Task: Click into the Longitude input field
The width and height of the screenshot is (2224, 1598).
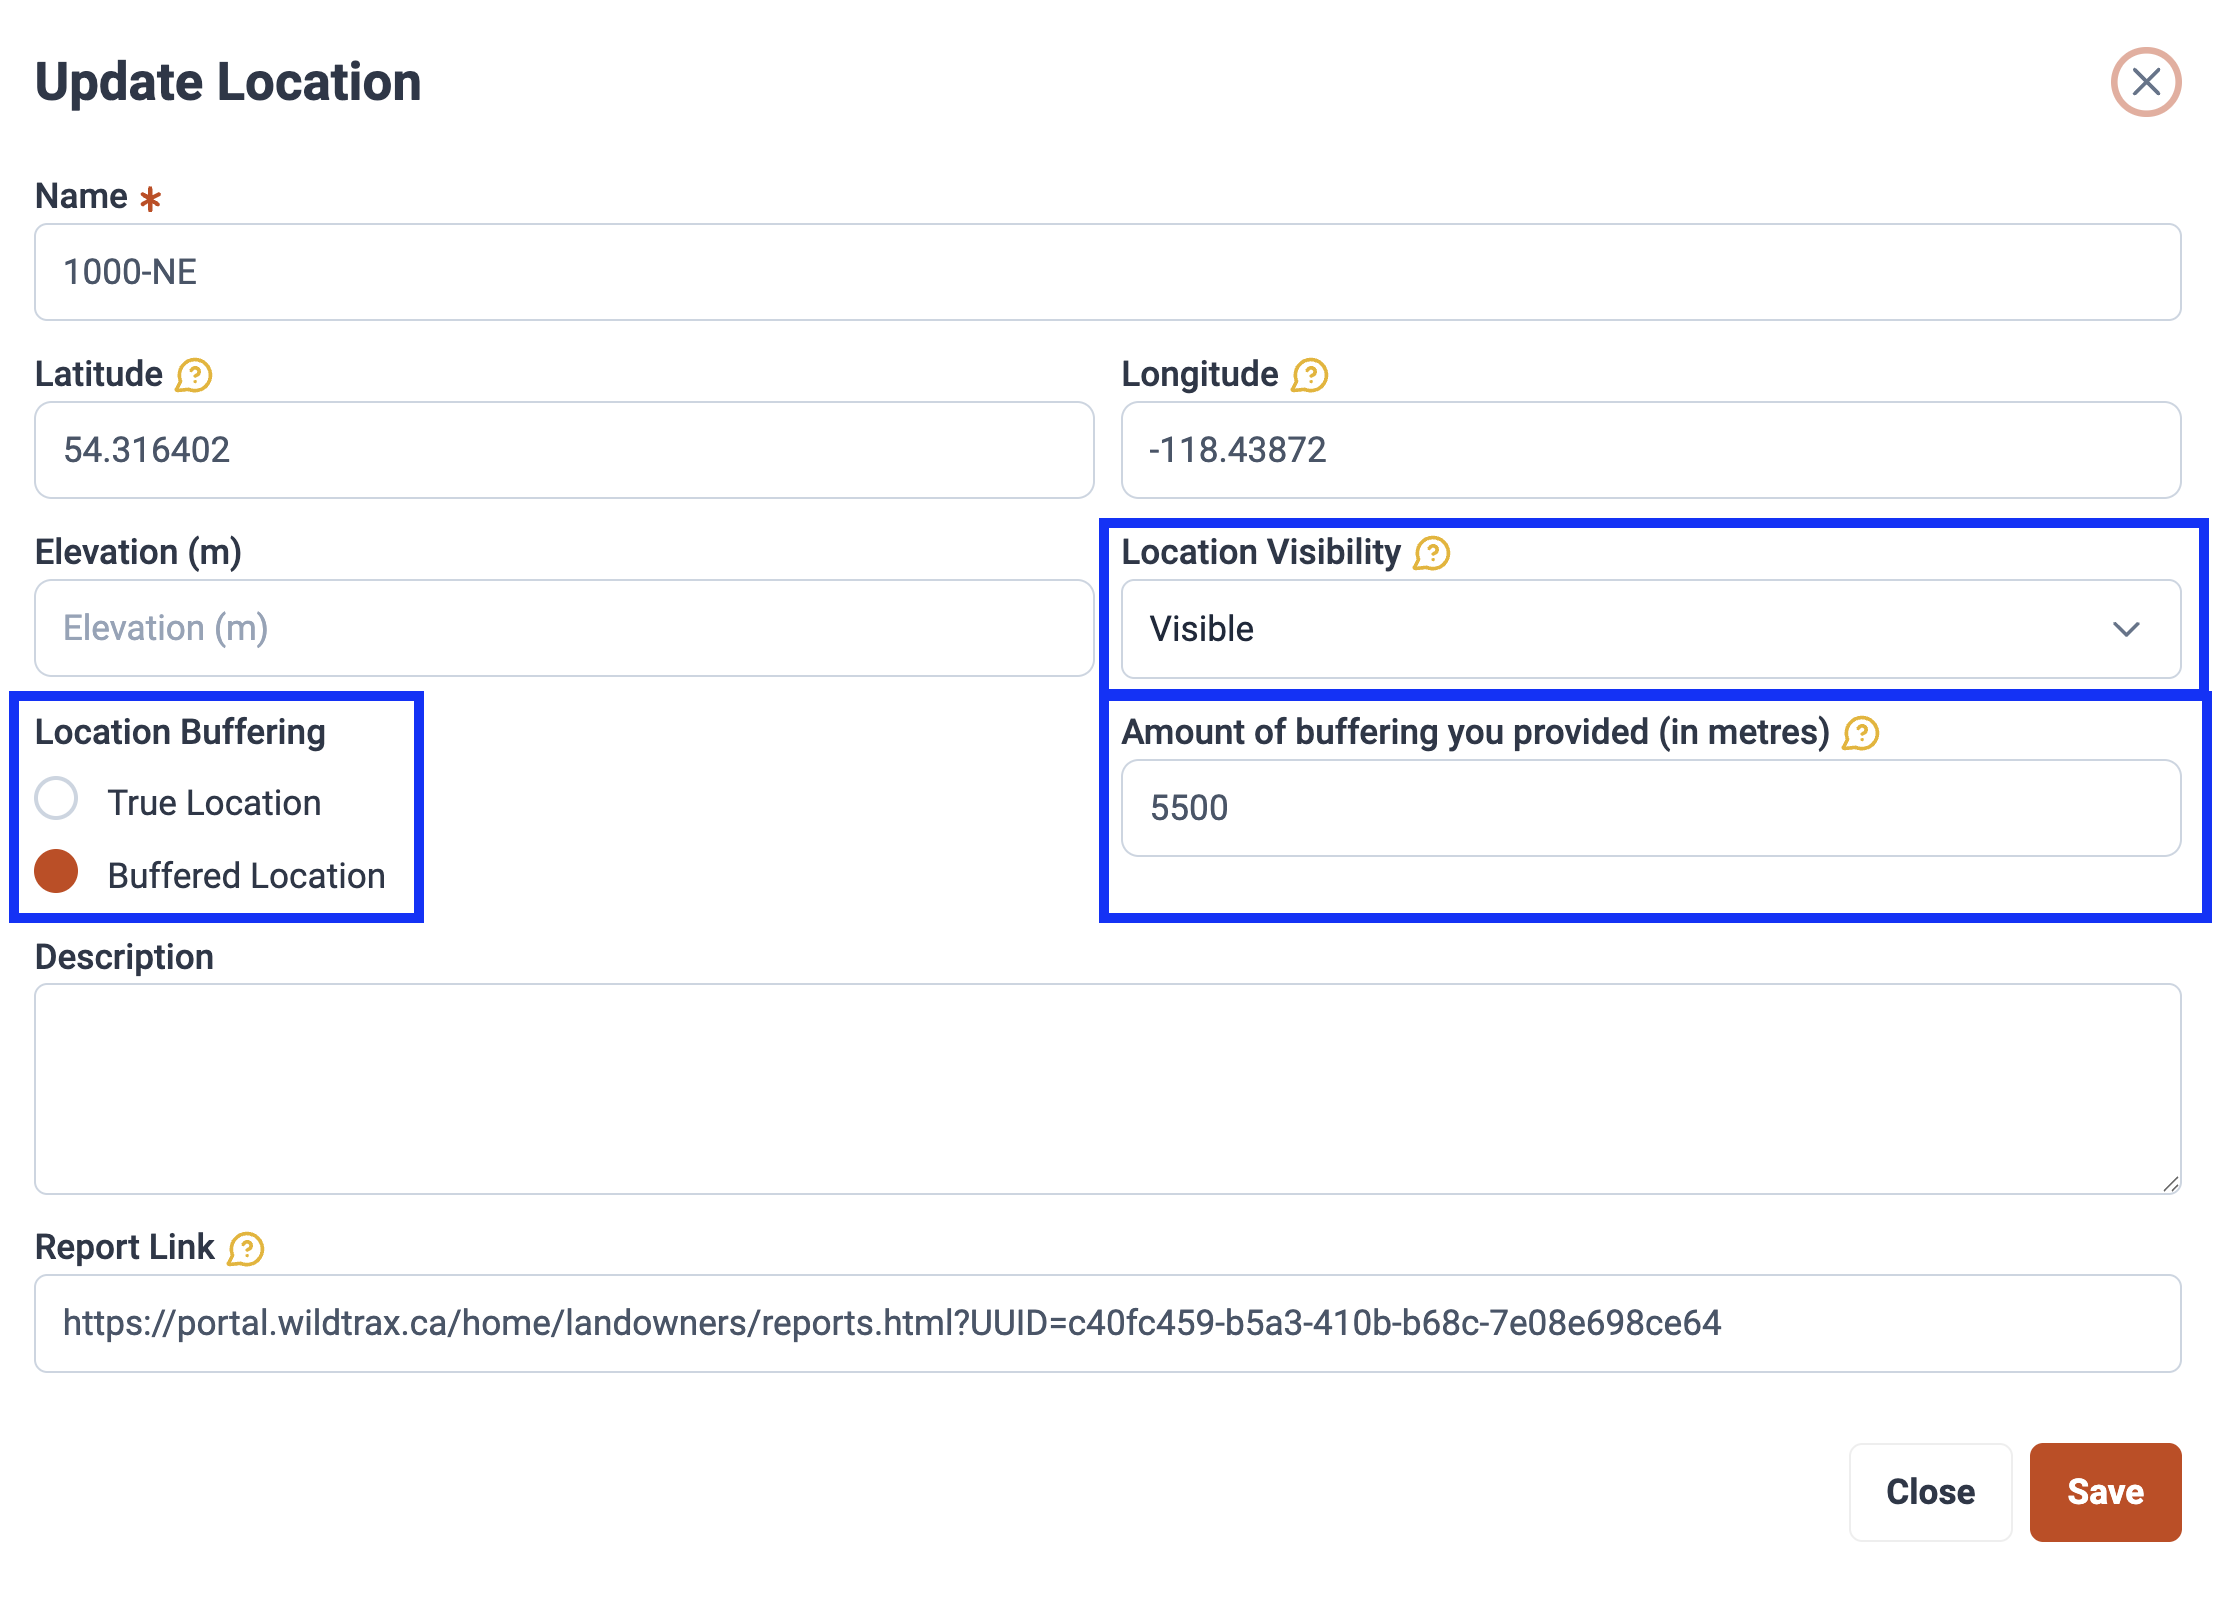Action: coord(1650,450)
